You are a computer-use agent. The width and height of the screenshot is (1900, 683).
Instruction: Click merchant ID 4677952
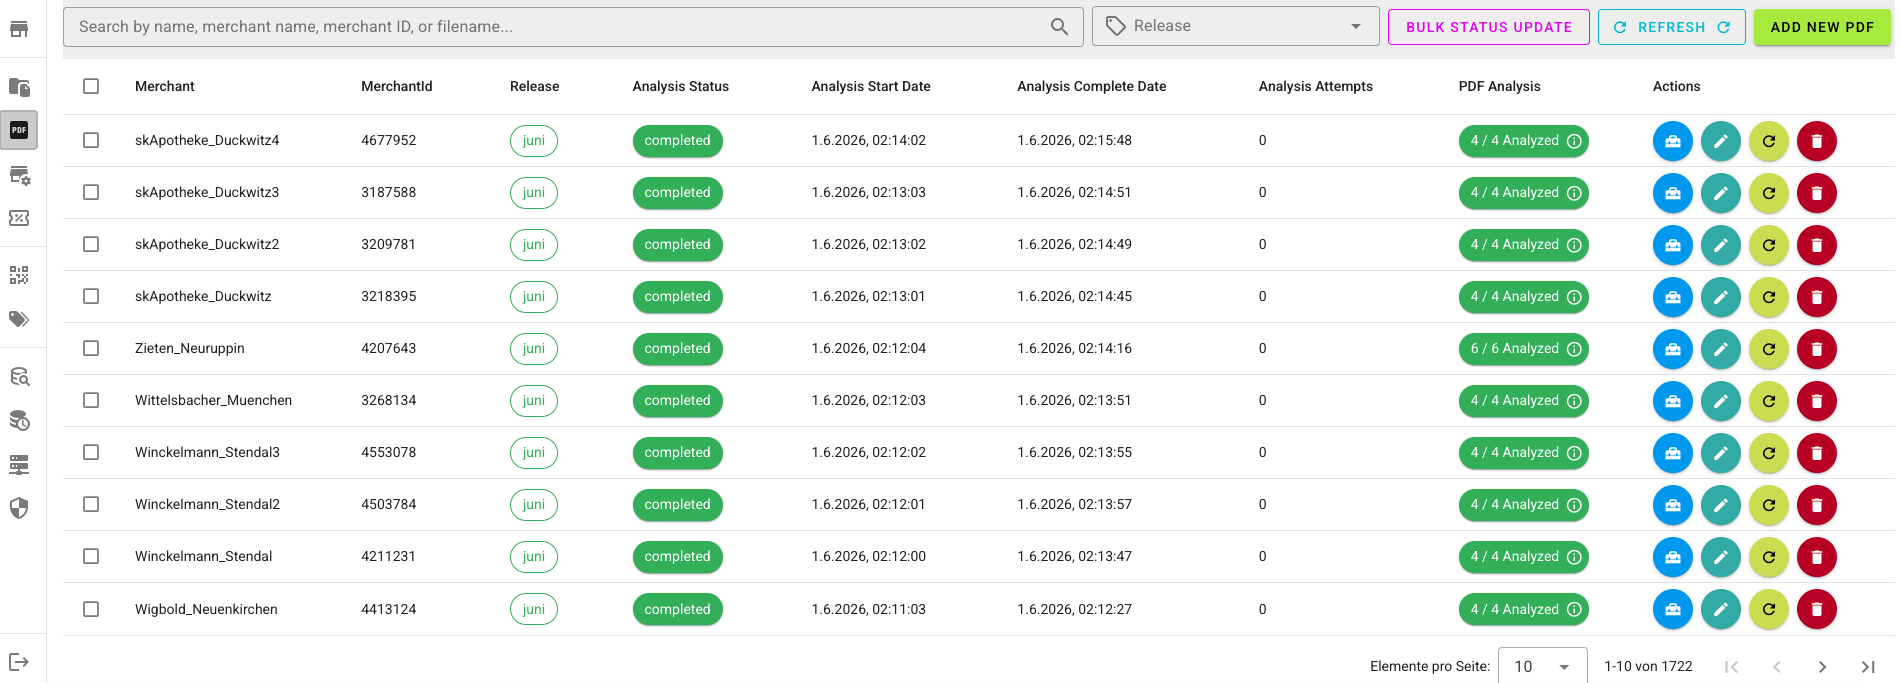[389, 140]
